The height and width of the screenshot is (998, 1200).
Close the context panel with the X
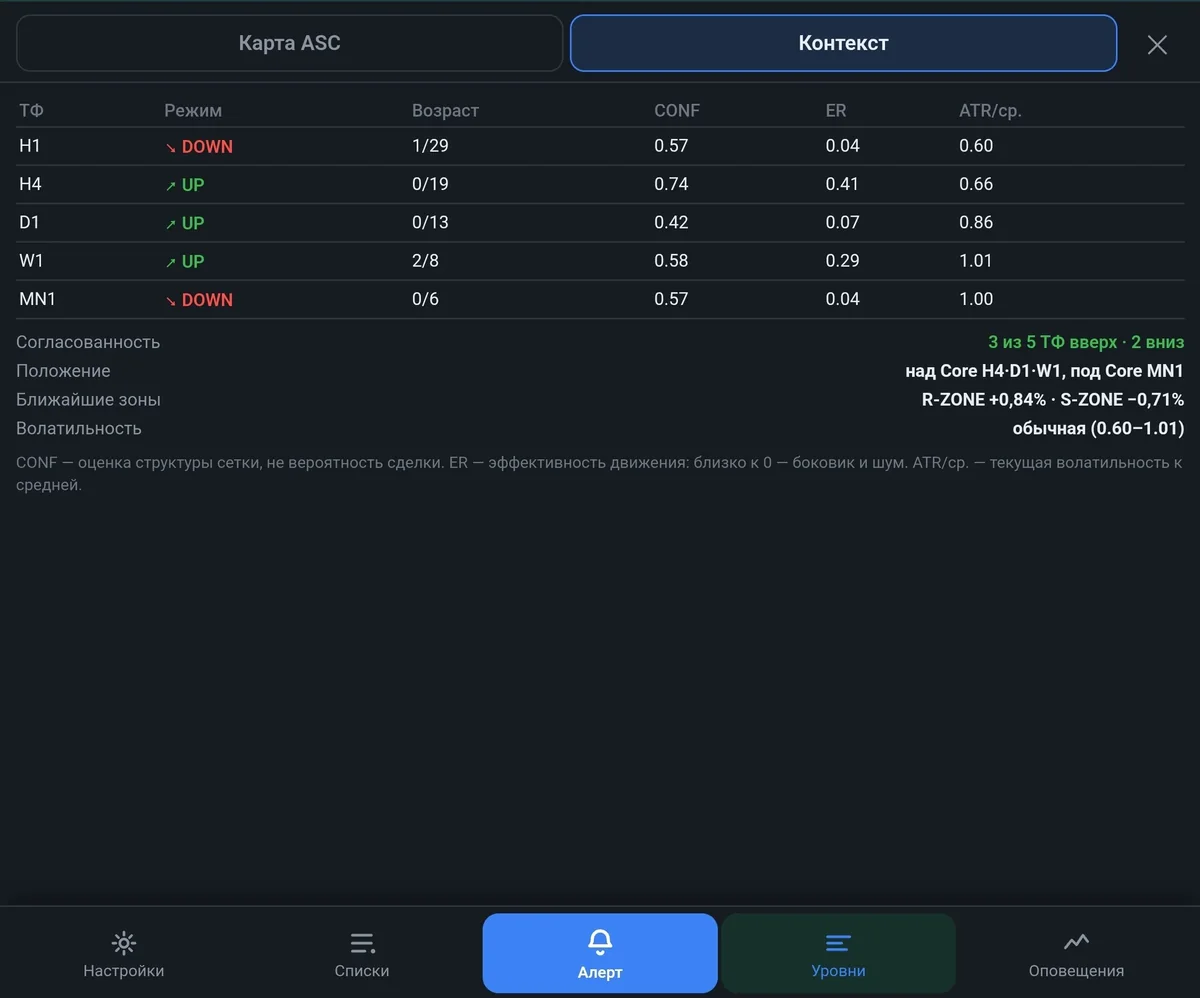pyautogui.click(x=1157, y=44)
